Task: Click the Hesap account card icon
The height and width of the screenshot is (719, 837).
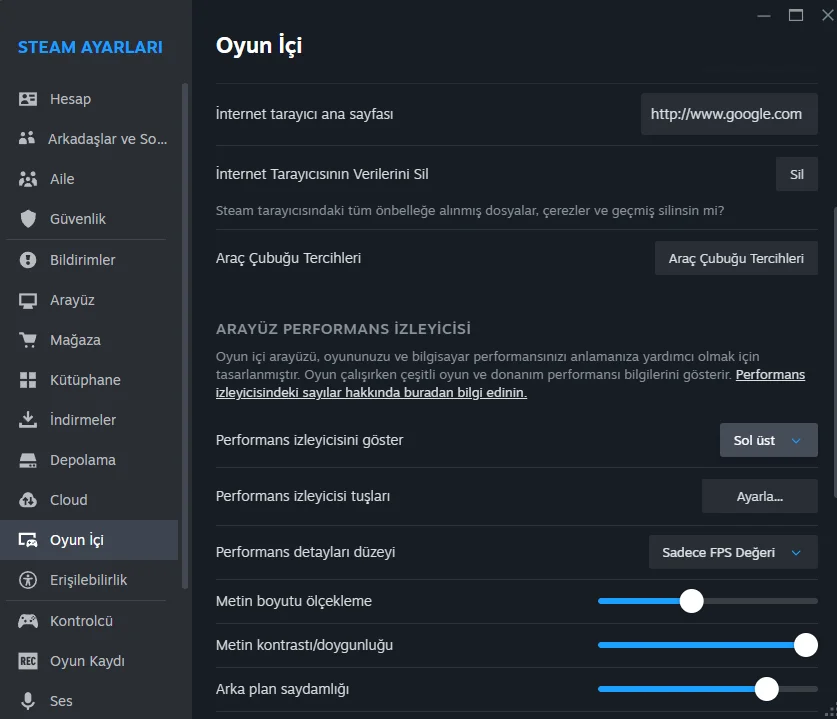Action: pos(28,99)
